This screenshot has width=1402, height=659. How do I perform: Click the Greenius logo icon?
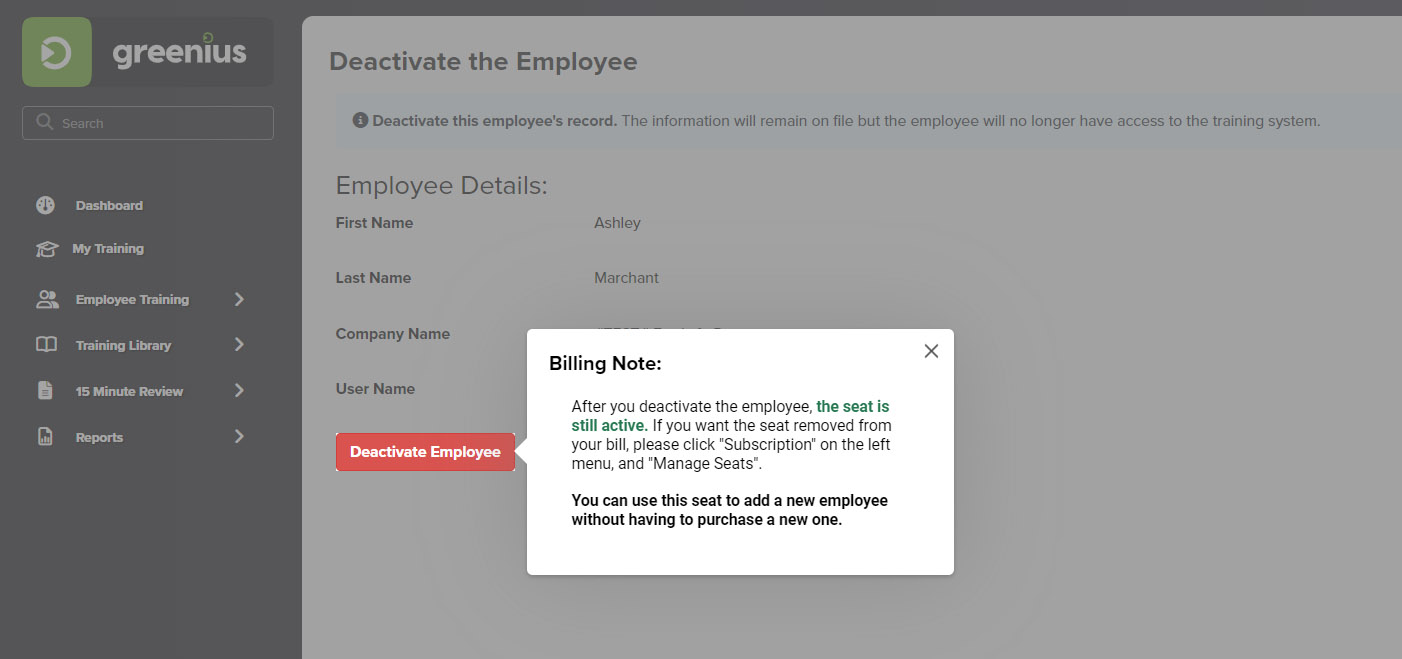(x=57, y=52)
